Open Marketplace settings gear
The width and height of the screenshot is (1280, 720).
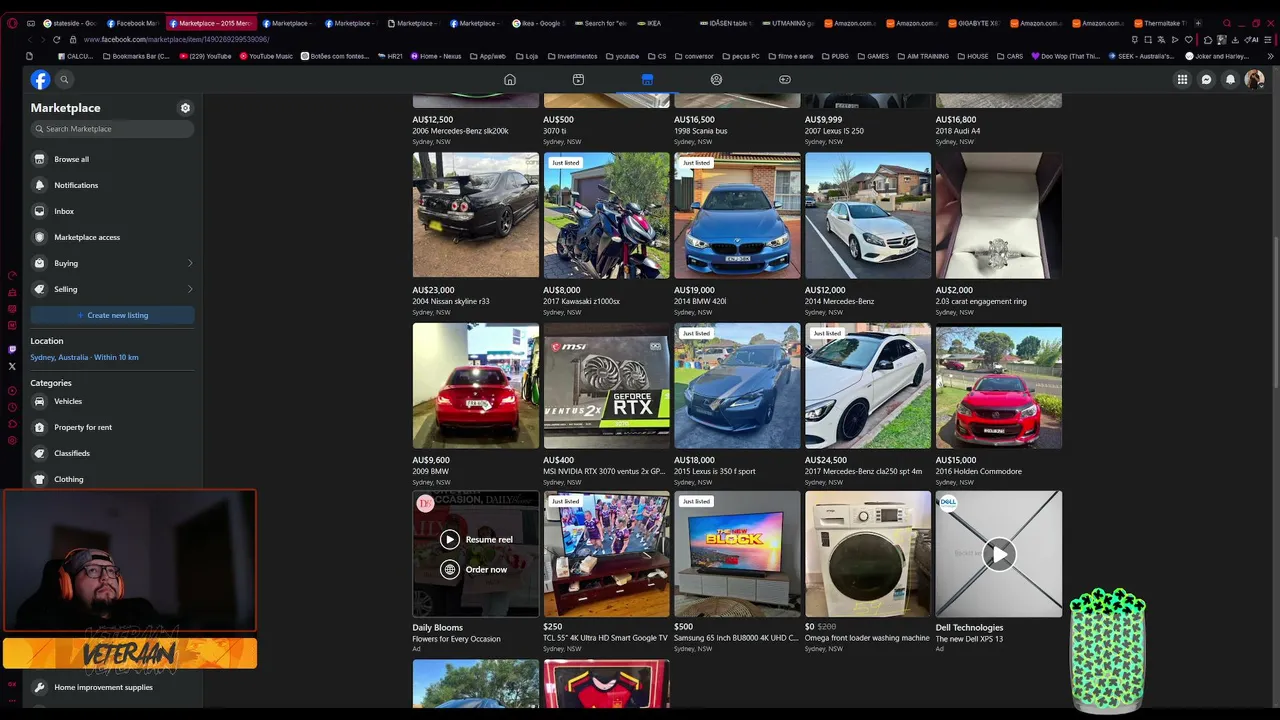tap(185, 108)
